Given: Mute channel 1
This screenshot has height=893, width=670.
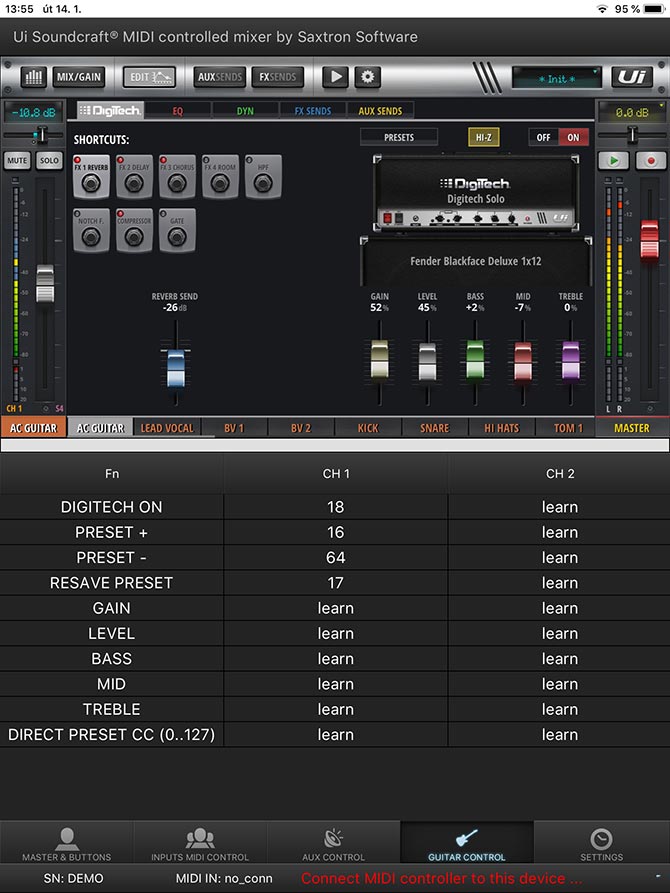Looking at the screenshot, I should click(17, 161).
